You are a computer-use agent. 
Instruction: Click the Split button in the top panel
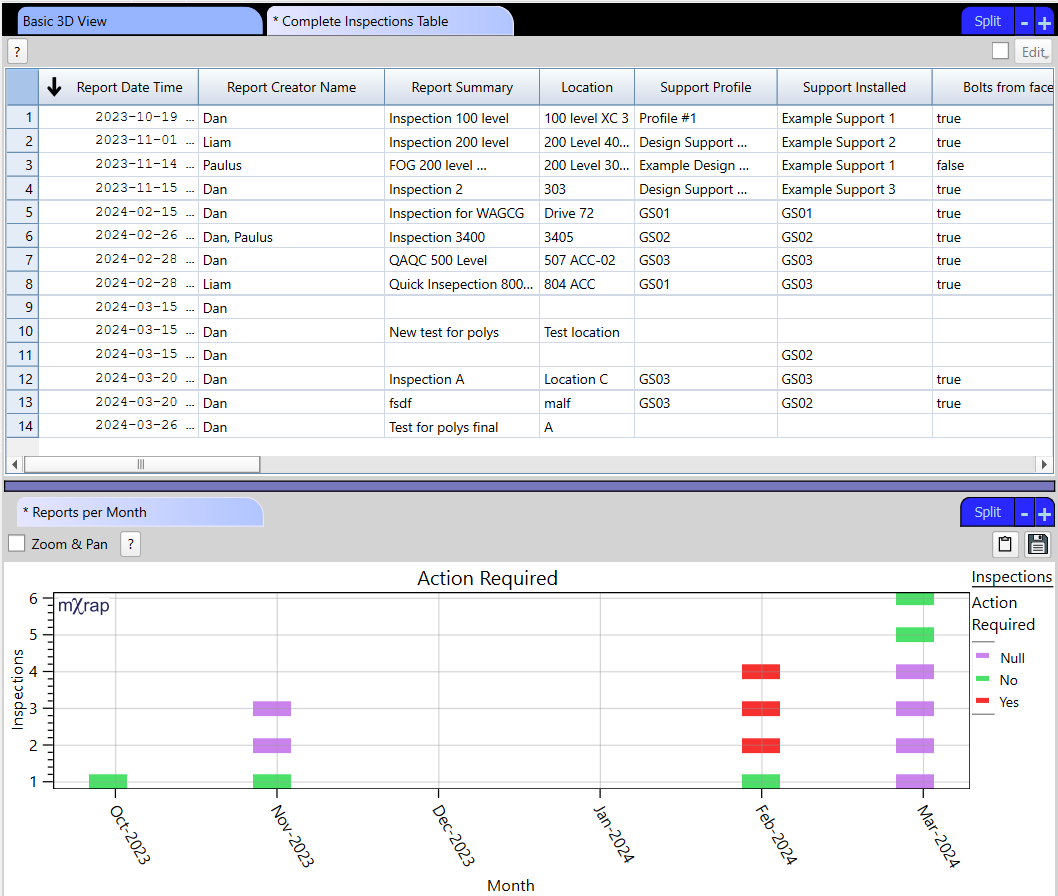tap(987, 21)
